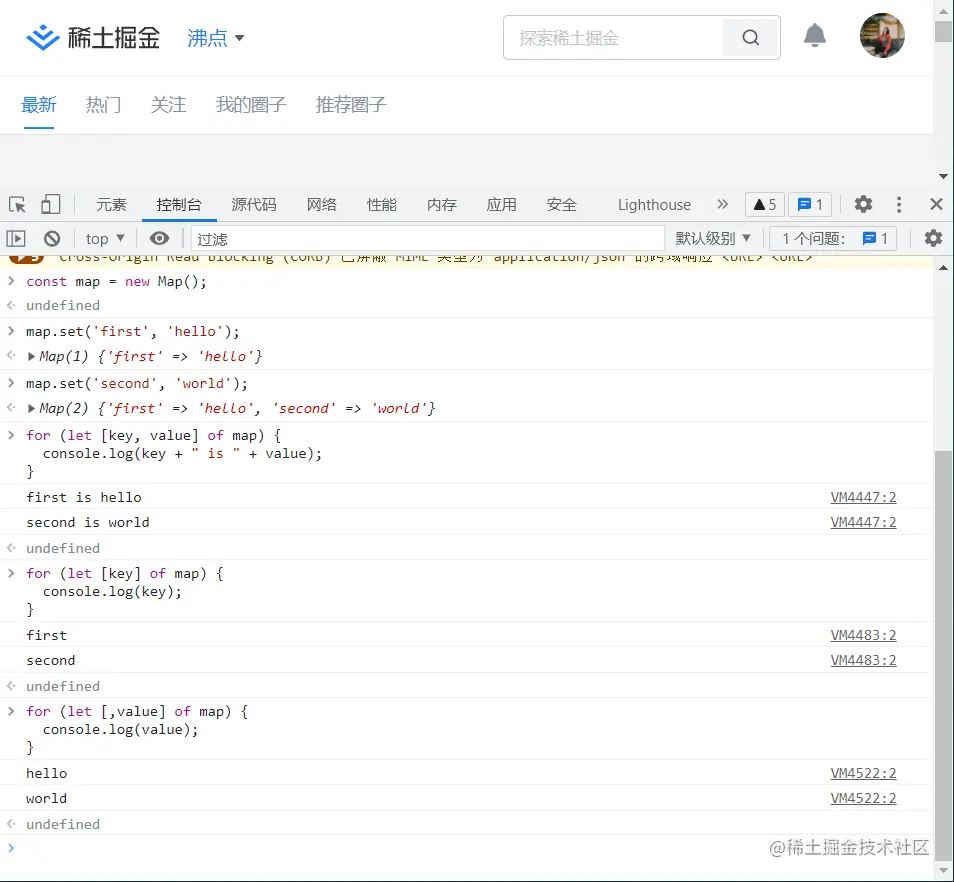Open VM4522:2 link beside 'world'
The height and width of the screenshot is (882, 954).
[x=863, y=799]
